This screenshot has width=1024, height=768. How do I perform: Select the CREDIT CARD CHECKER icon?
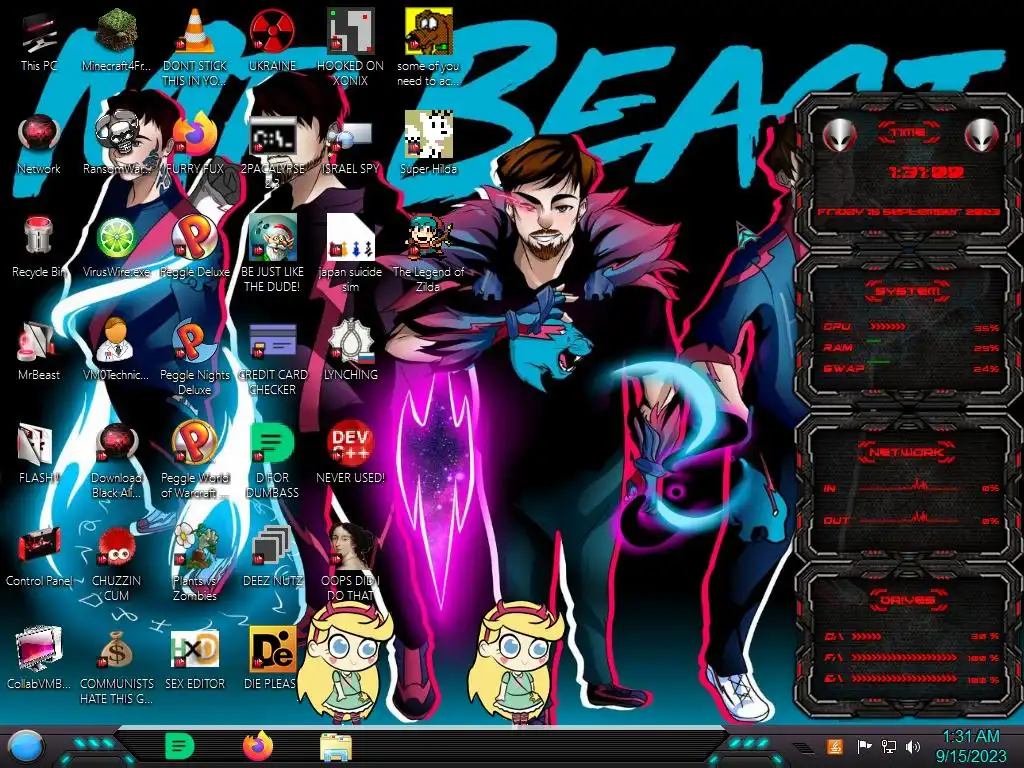click(272, 358)
